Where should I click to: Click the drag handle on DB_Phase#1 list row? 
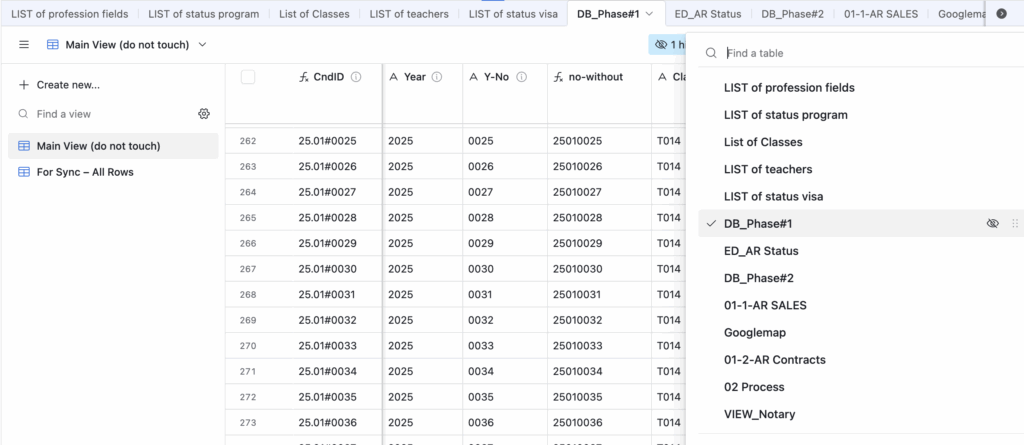pos(1015,224)
